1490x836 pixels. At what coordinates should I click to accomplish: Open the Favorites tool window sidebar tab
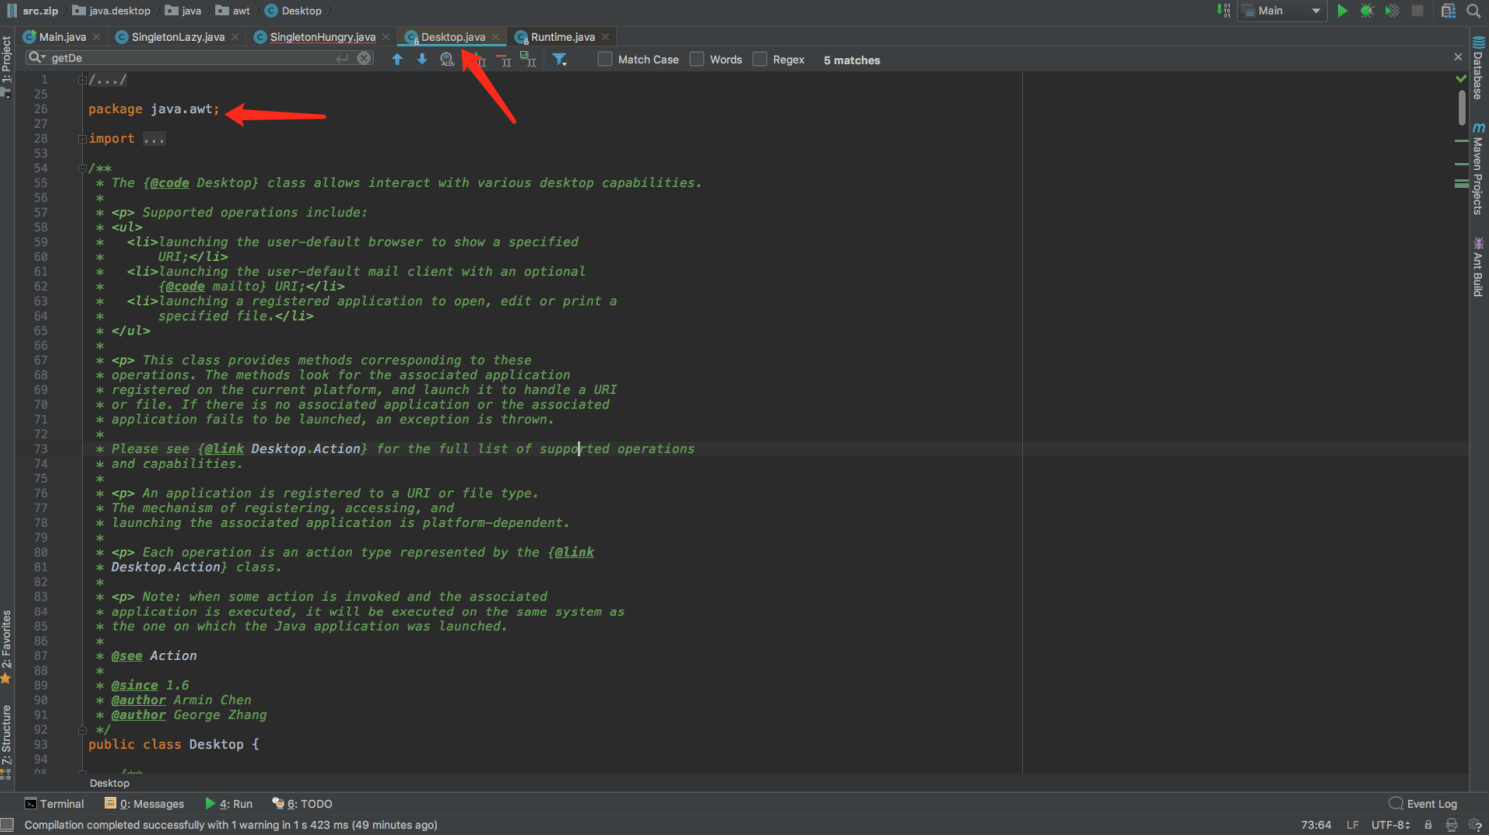pos(6,647)
